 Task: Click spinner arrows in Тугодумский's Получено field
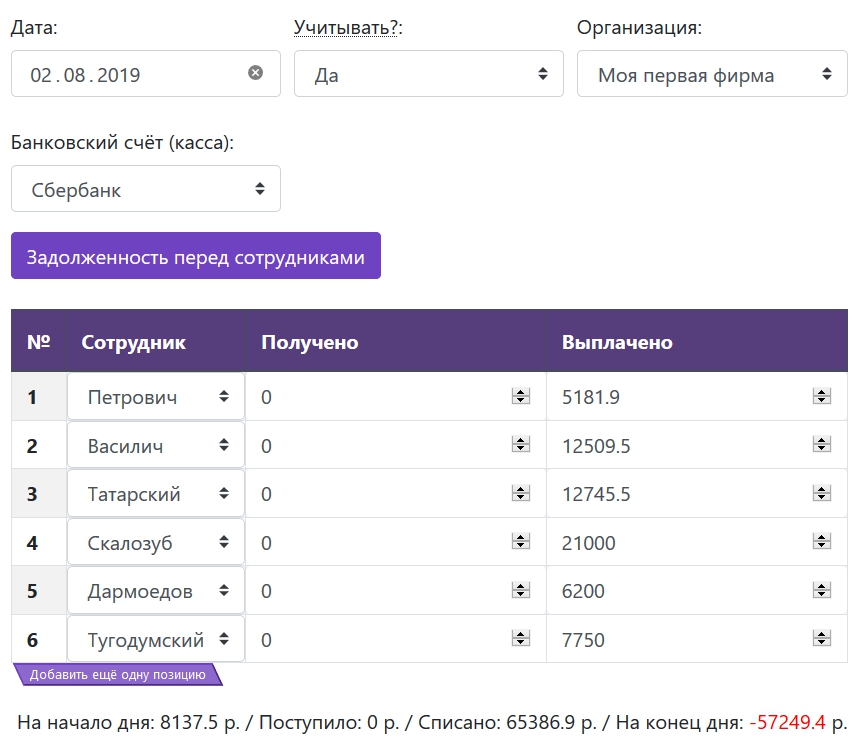(x=520, y=640)
